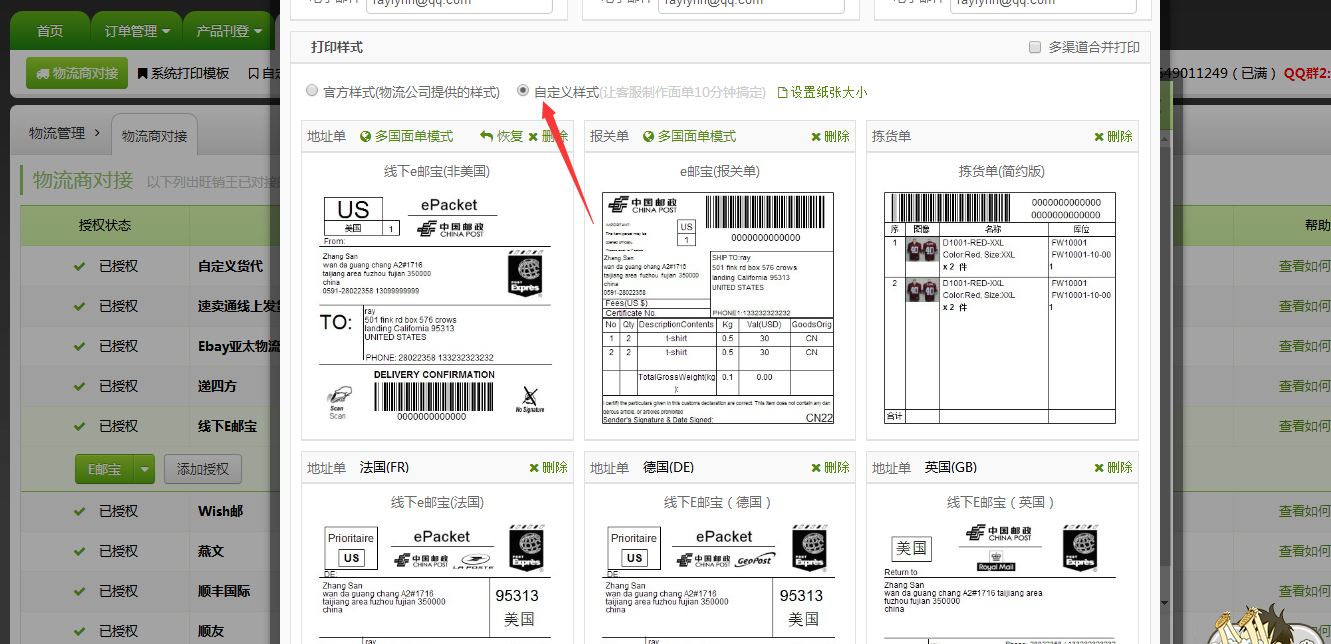Click 授权状态 column header
The width and height of the screenshot is (1331, 644).
[105, 225]
